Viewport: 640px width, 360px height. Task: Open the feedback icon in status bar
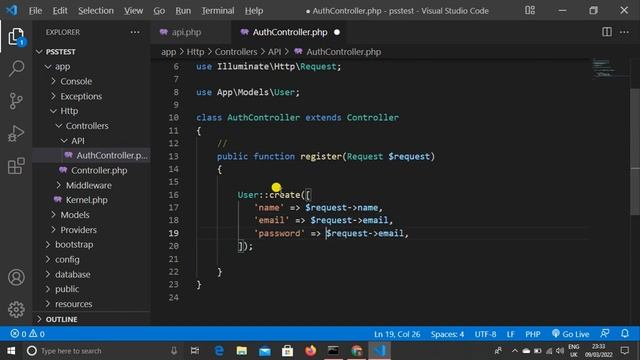605,333
